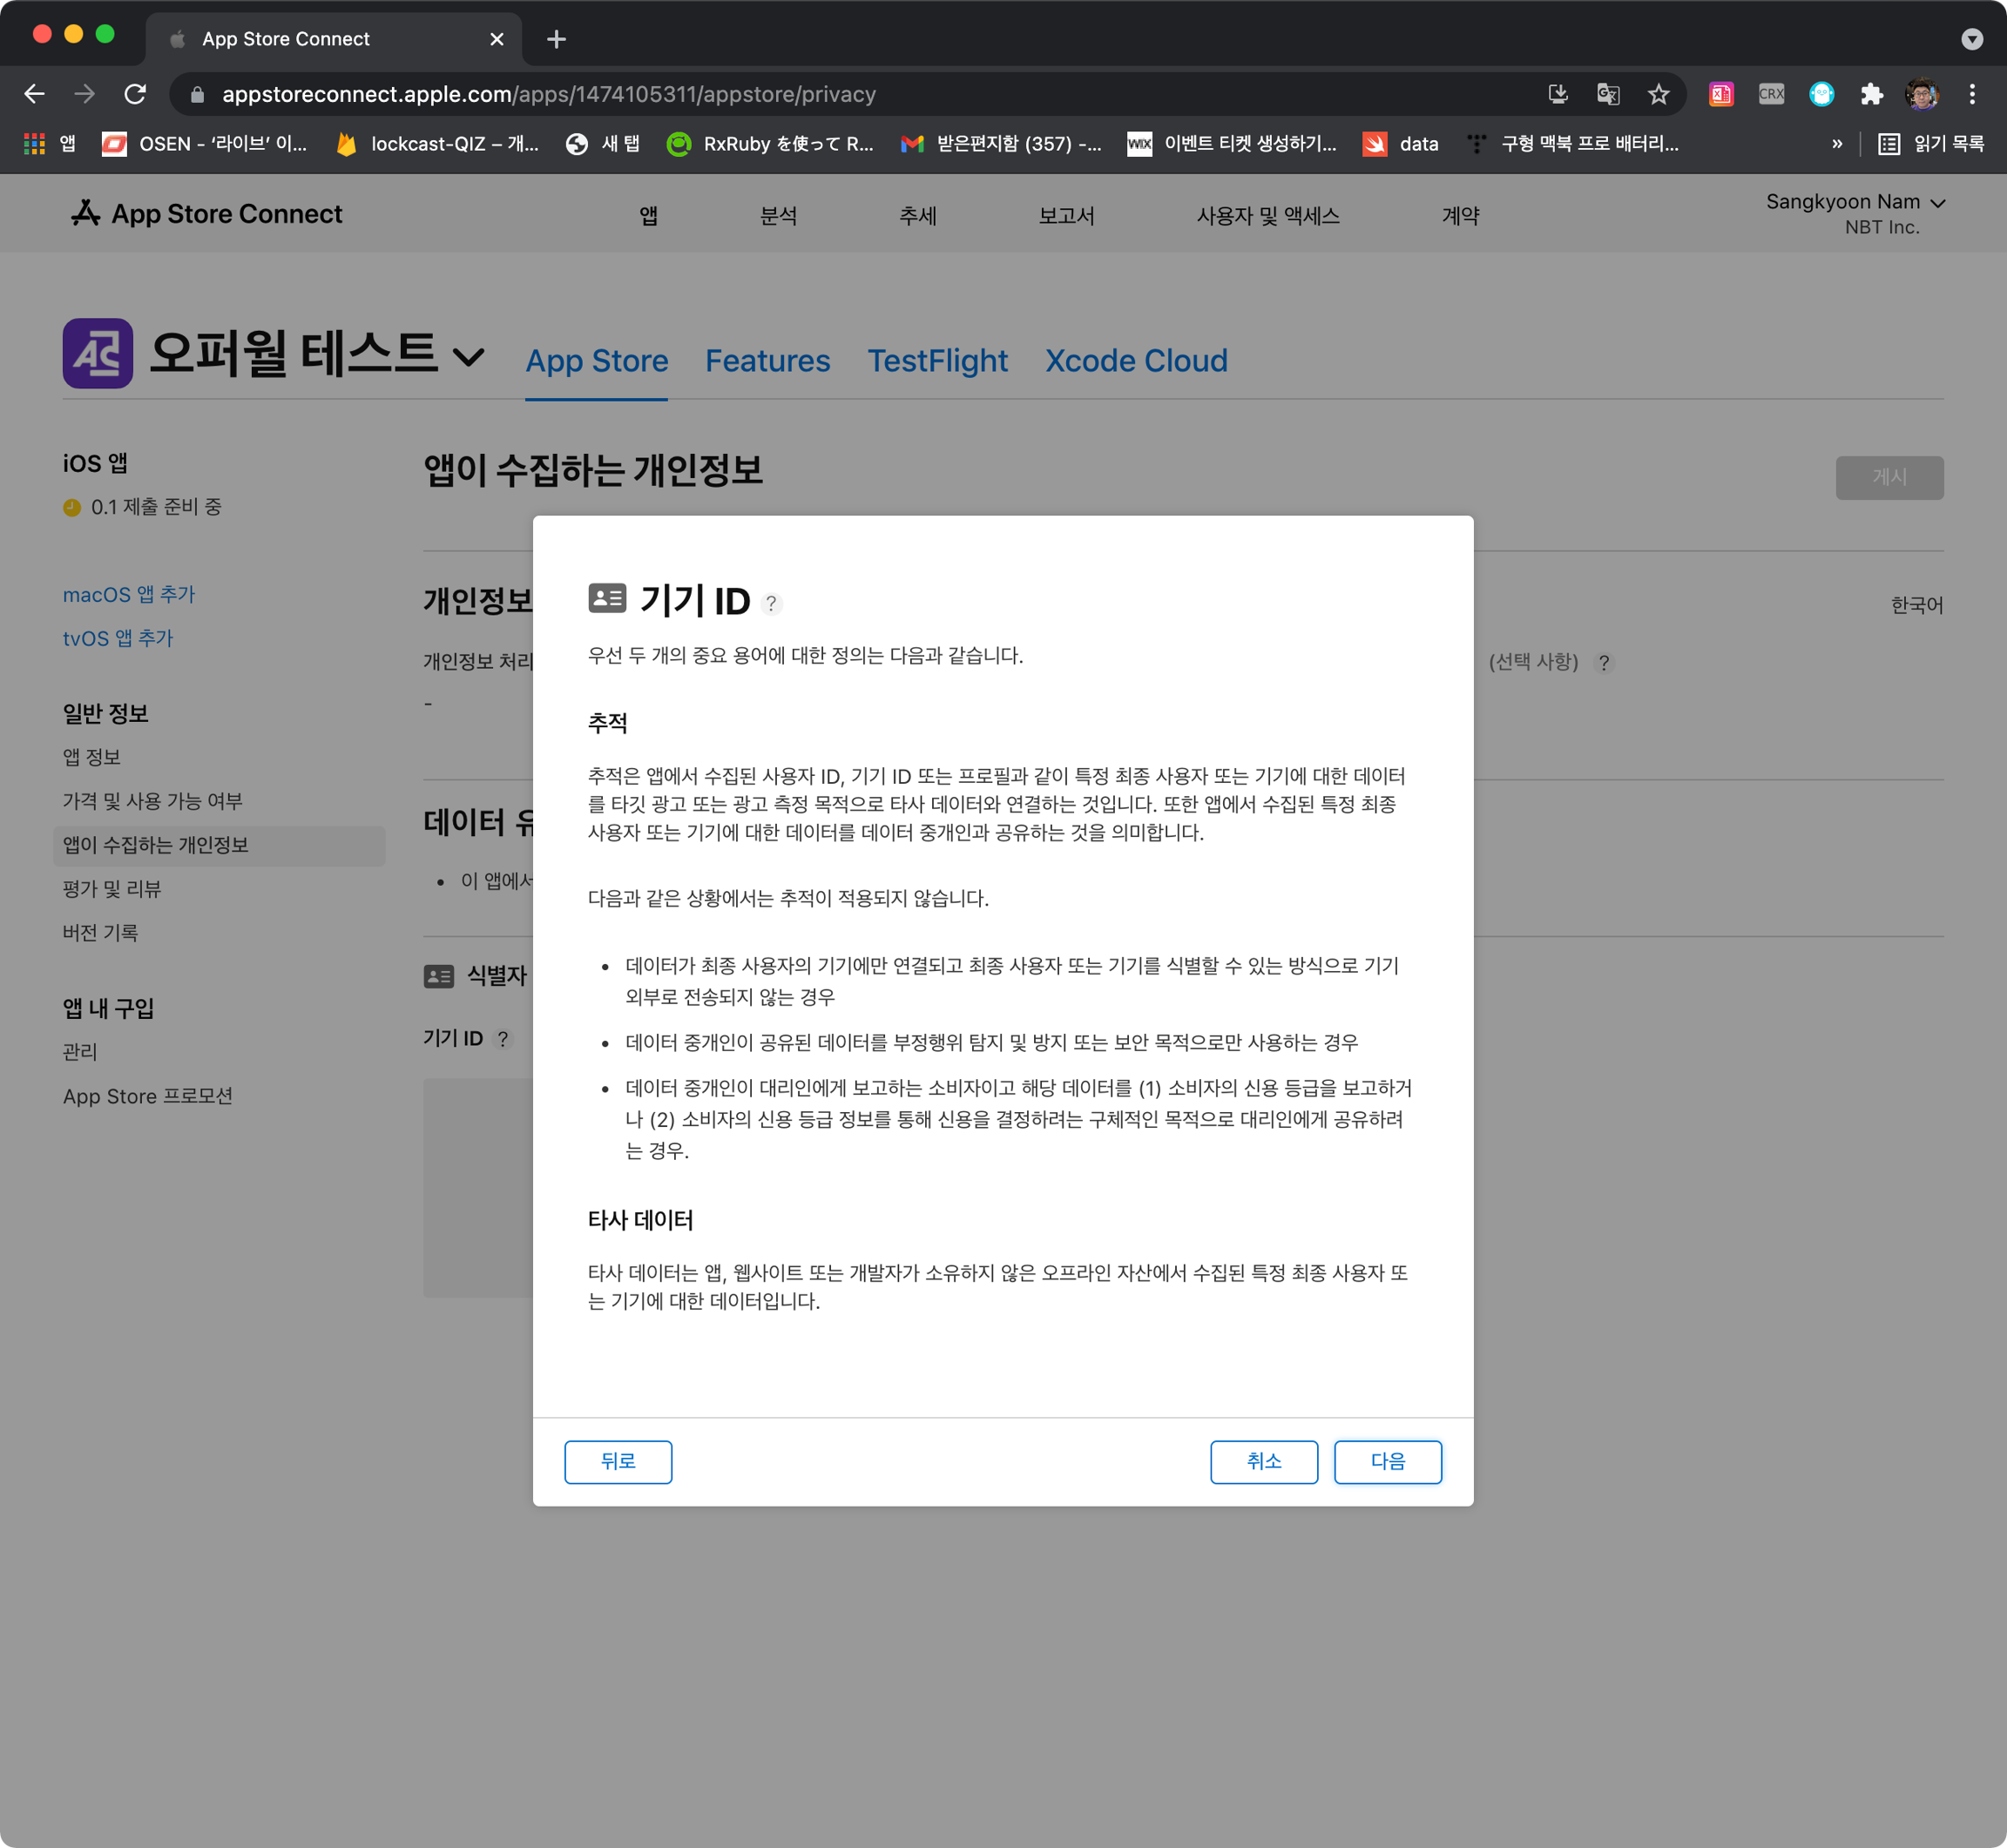Screen dimensions: 2007x1848
Task: Click the 다음 button in the dialog
Action: coord(1387,1461)
